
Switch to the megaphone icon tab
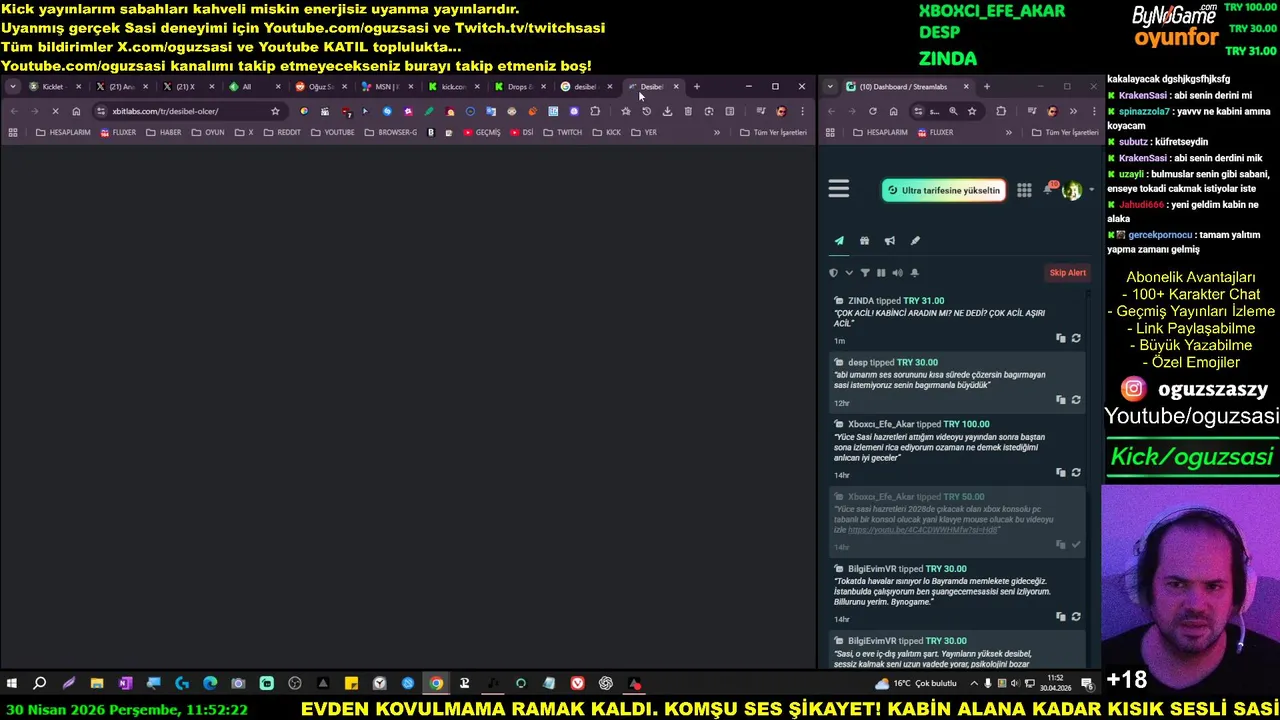(889, 240)
